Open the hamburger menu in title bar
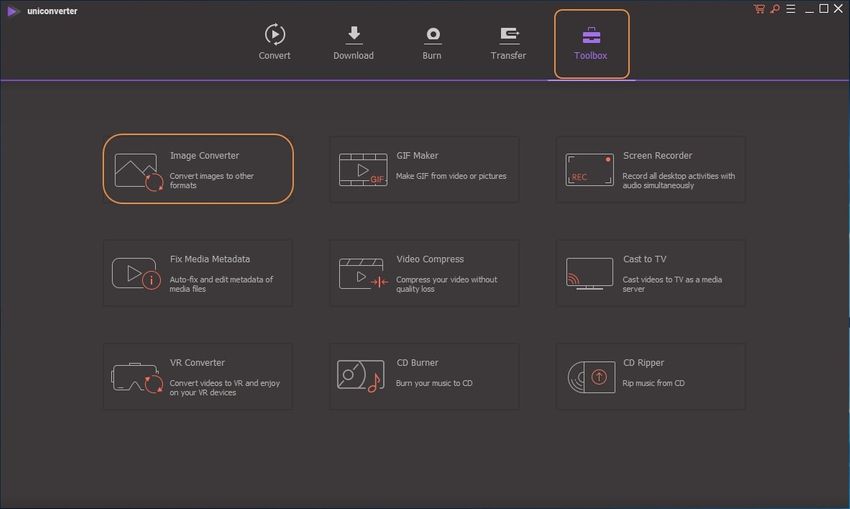Viewport: 850px width, 509px height. point(790,9)
